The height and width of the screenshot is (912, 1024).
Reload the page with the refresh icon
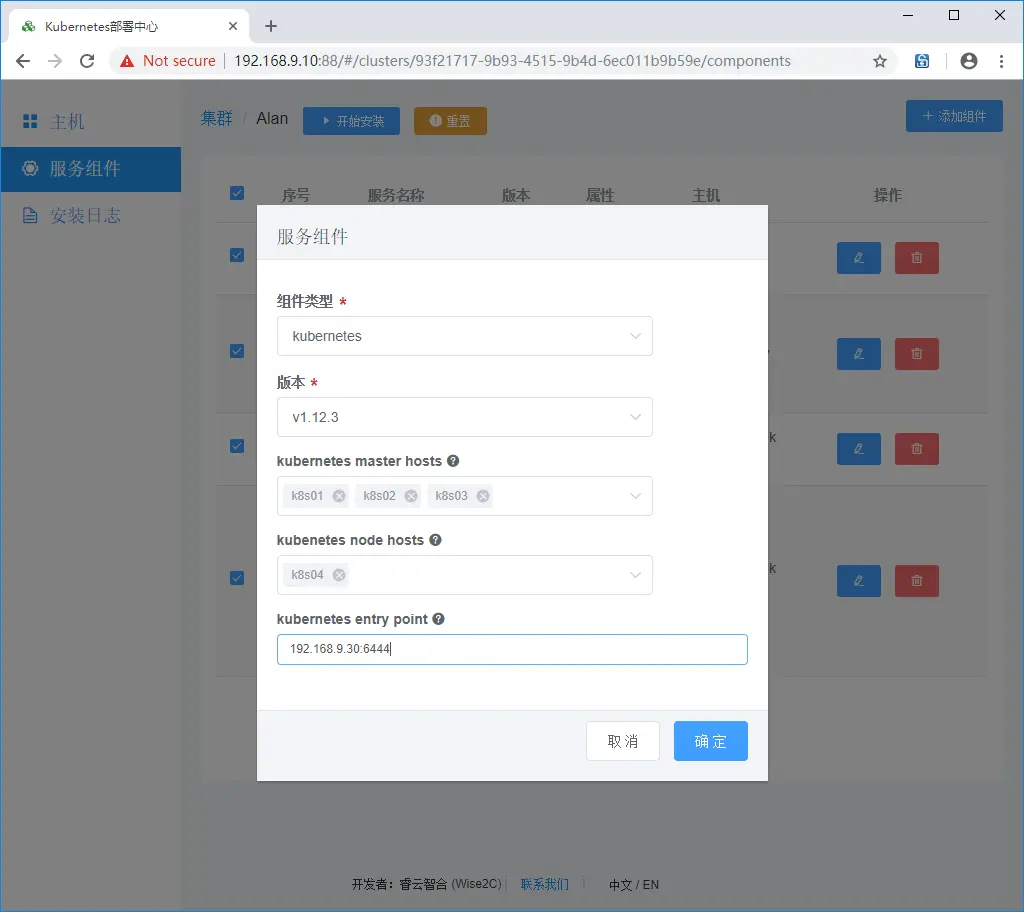click(87, 61)
